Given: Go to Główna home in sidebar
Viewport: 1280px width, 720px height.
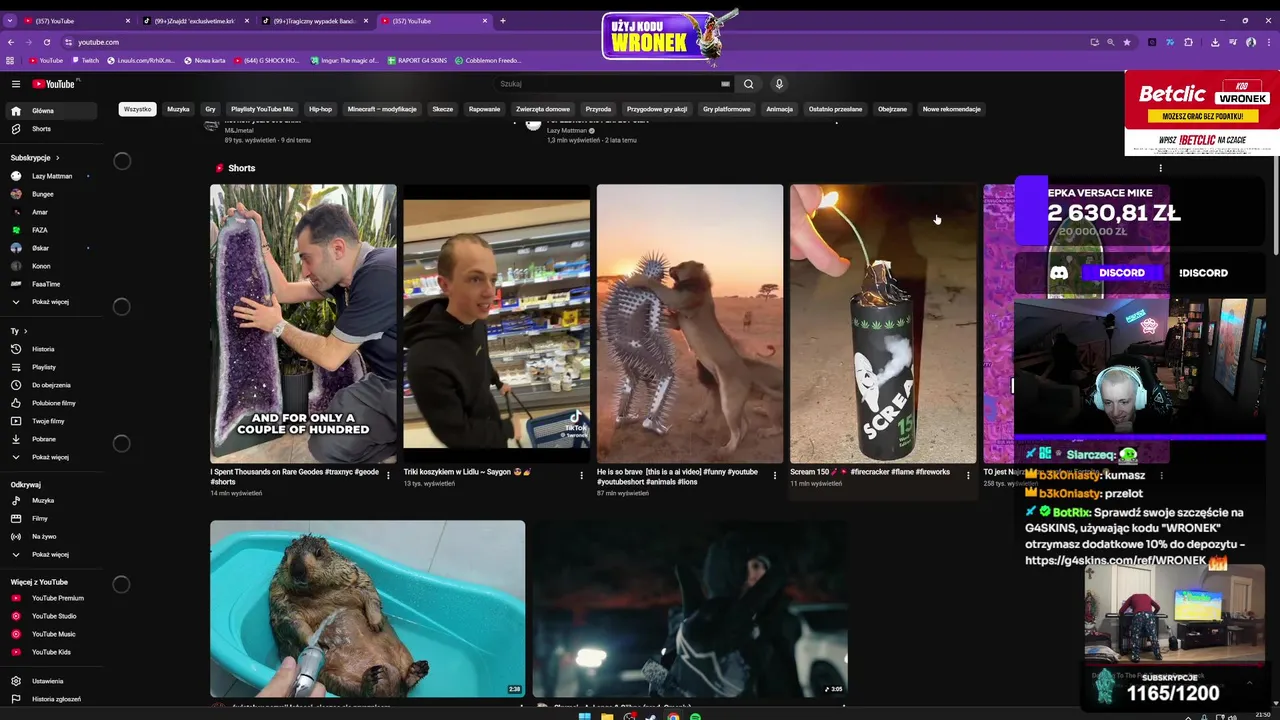Looking at the screenshot, I should 50,111.
